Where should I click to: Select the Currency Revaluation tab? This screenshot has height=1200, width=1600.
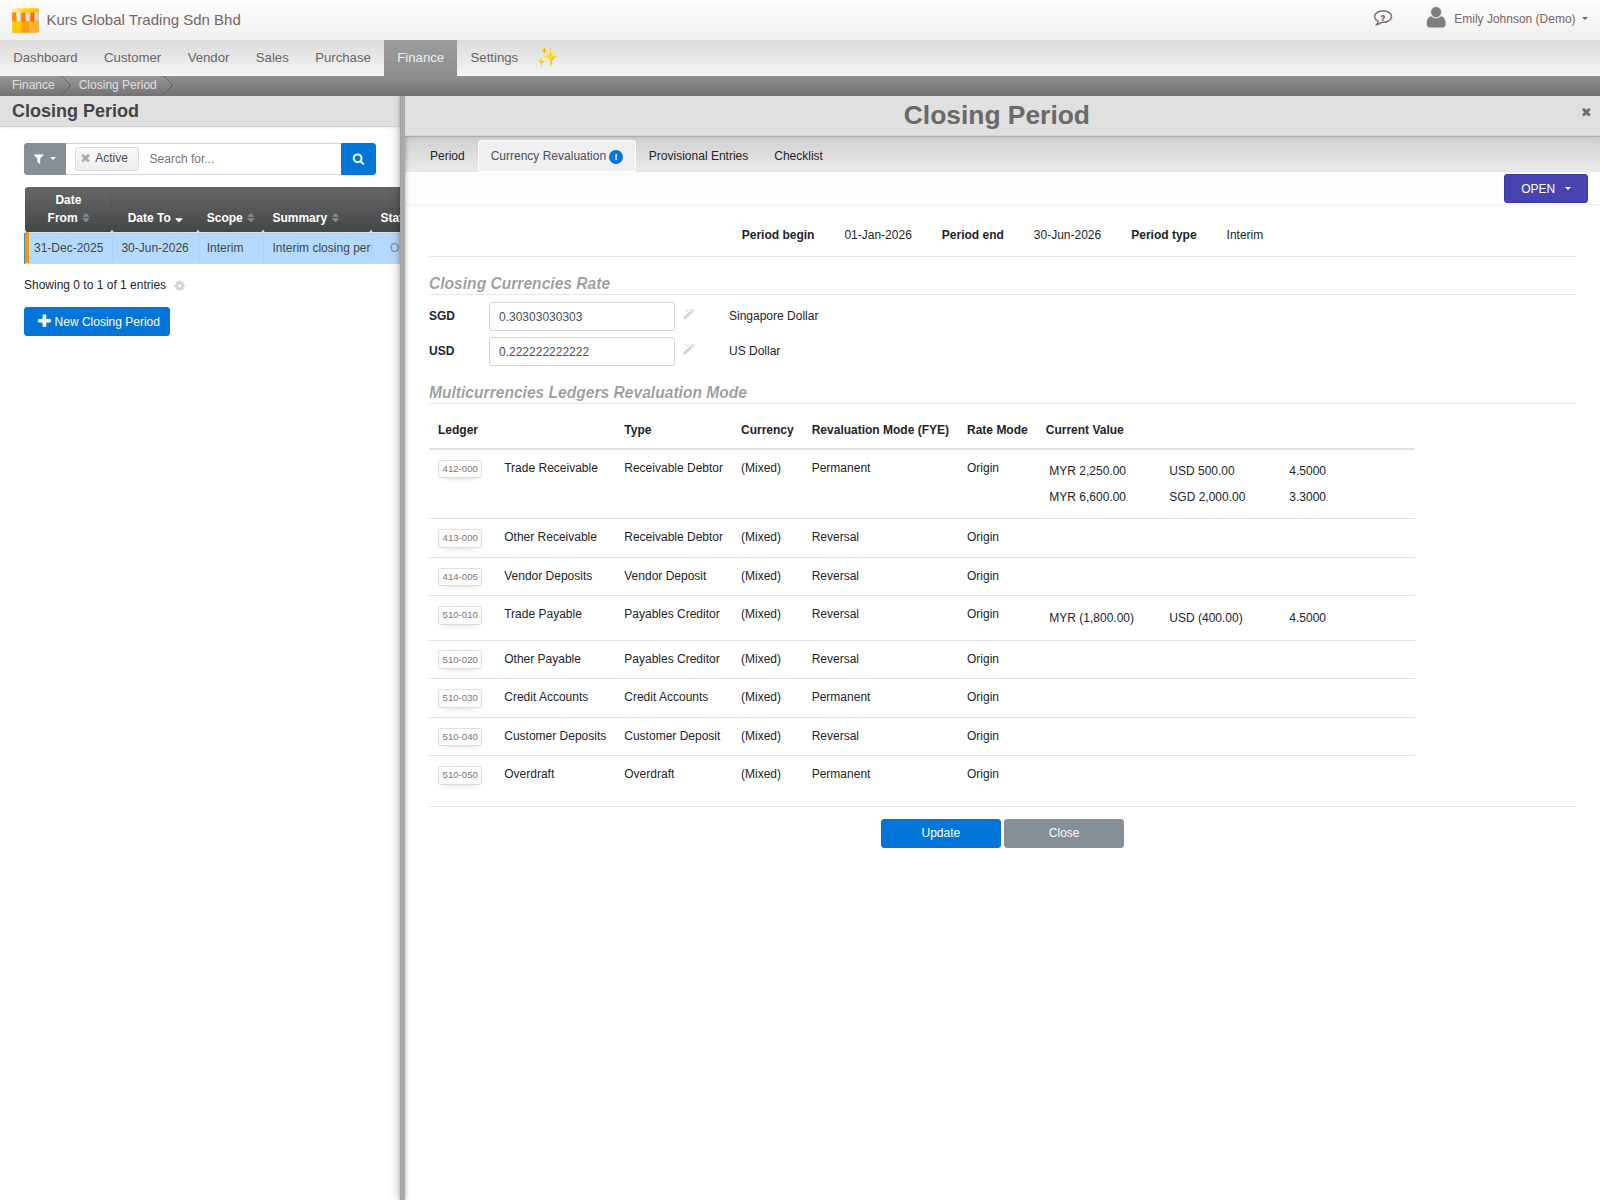point(557,156)
